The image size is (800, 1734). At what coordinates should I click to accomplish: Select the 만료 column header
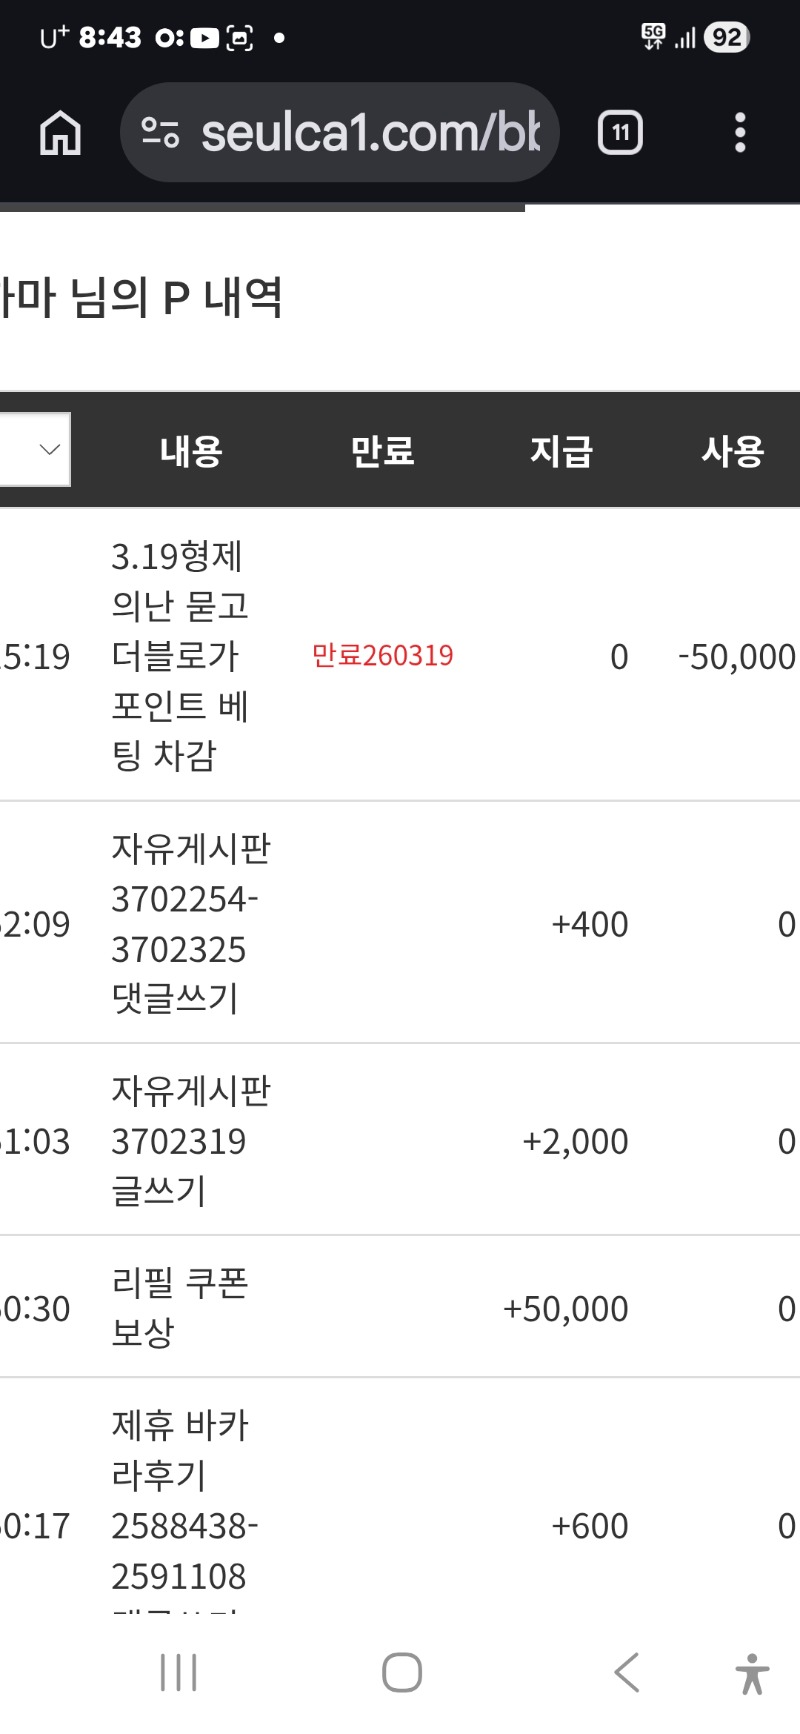(x=382, y=451)
